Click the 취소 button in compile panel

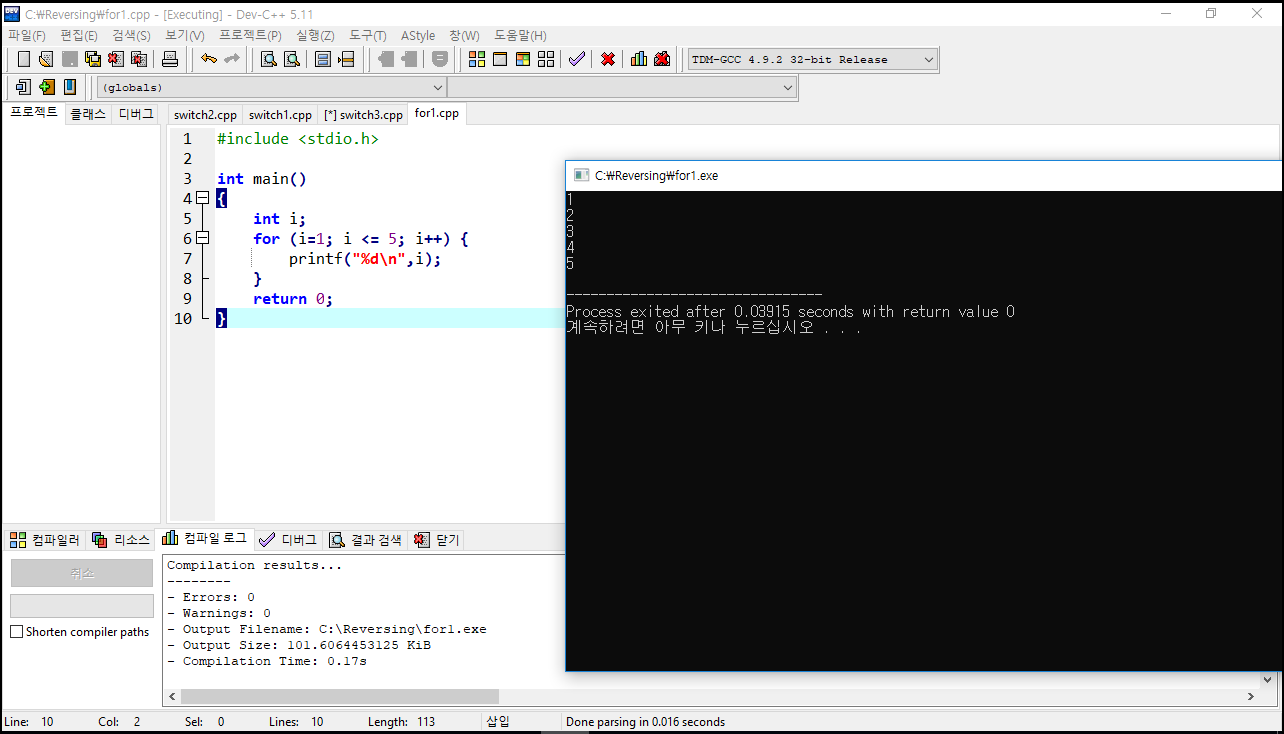[82, 573]
